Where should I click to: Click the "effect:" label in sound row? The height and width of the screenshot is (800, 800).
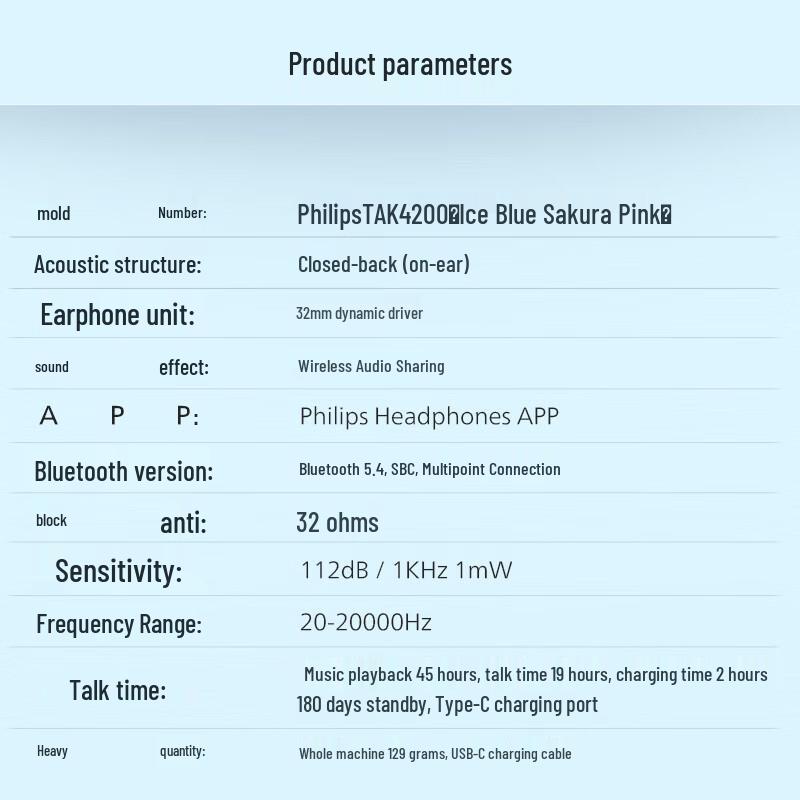point(184,367)
